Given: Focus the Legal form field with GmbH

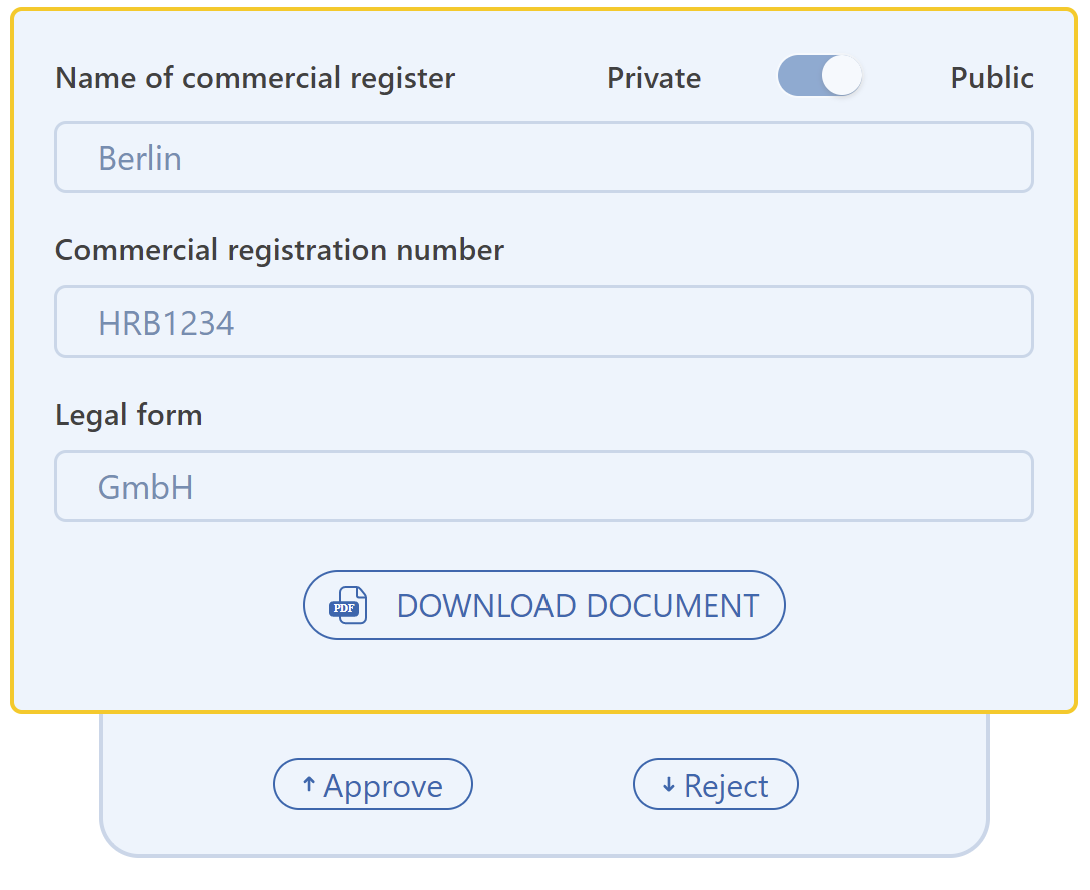Looking at the screenshot, I should pyautogui.click(x=544, y=486).
